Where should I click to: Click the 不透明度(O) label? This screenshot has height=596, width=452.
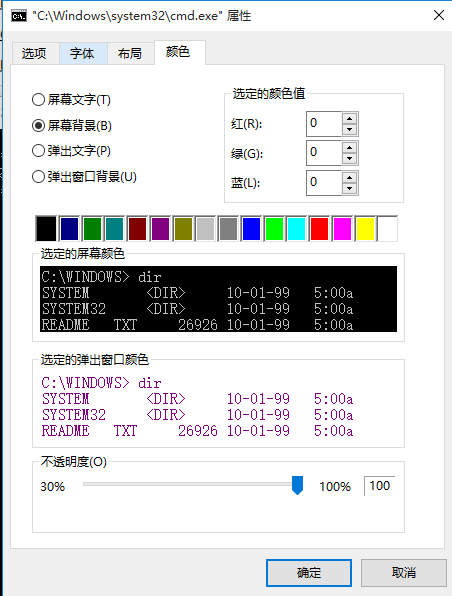tap(74, 462)
